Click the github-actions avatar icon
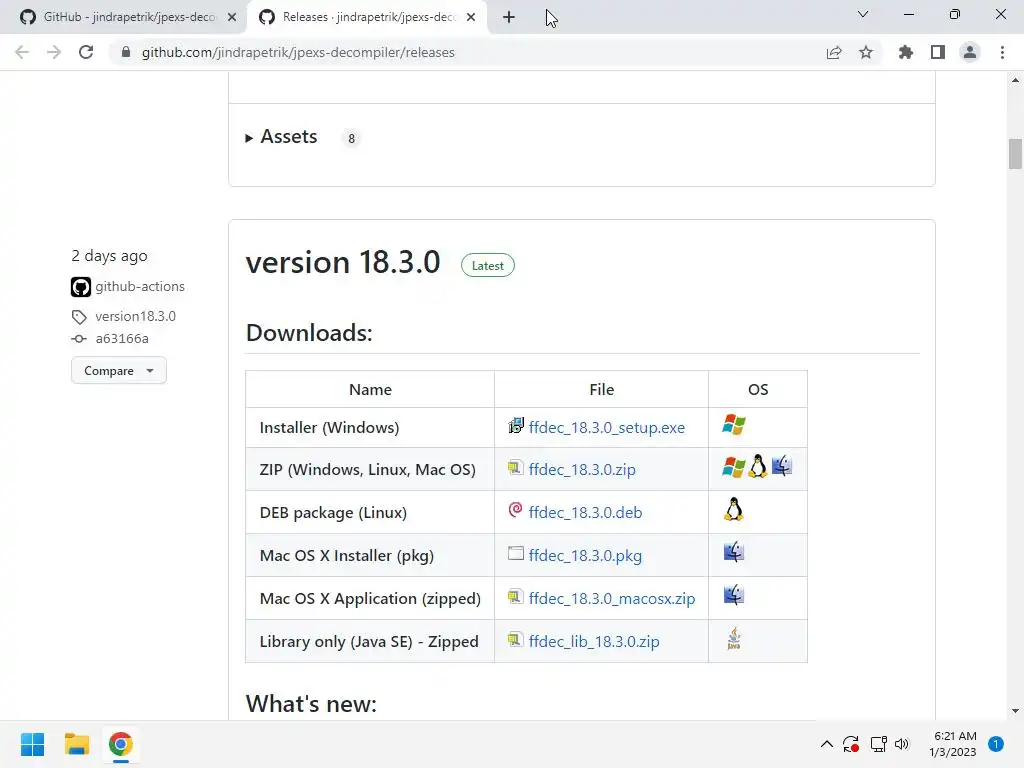This screenshot has width=1024, height=768. click(81, 287)
